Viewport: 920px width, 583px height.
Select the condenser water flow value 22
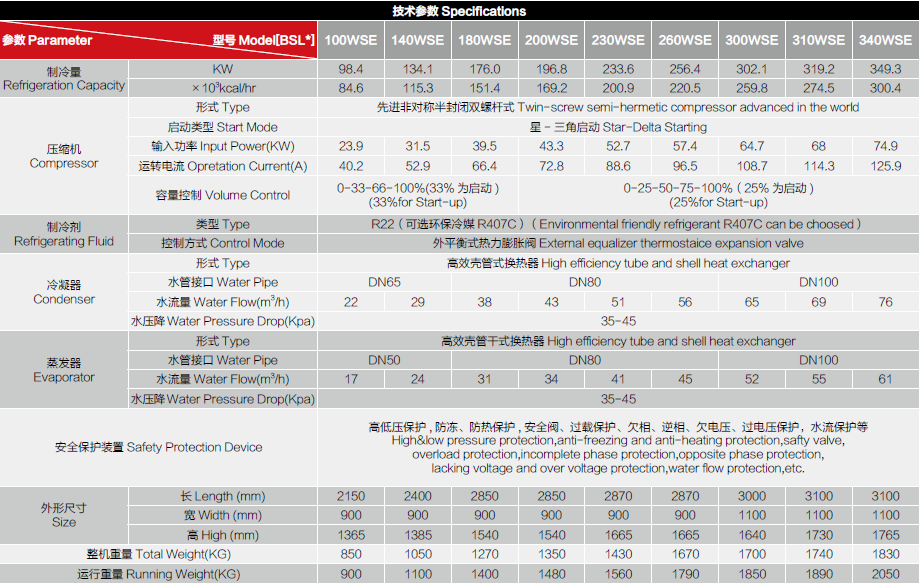point(351,302)
